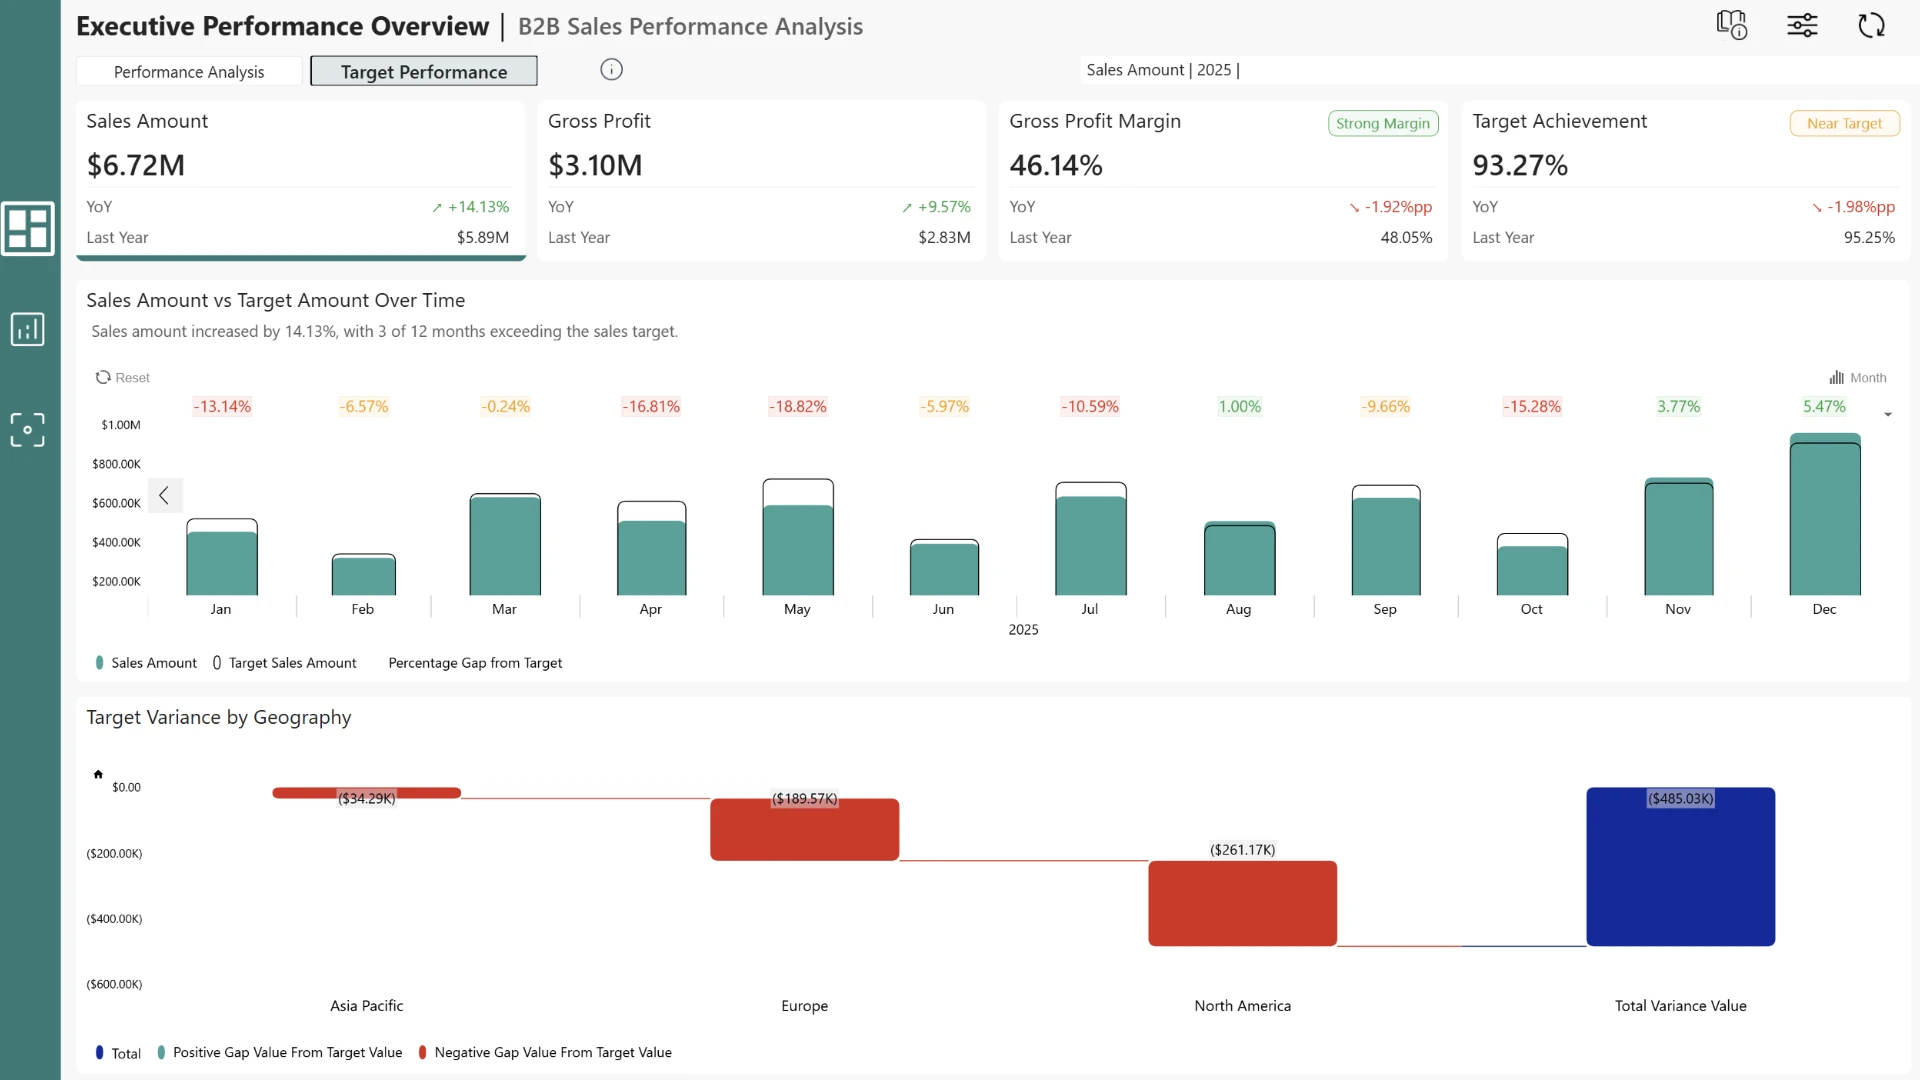Open the dashboard overview page icon in sidebar
Viewport: 1920px width, 1080px height.
pyautogui.click(x=28, y=228)
